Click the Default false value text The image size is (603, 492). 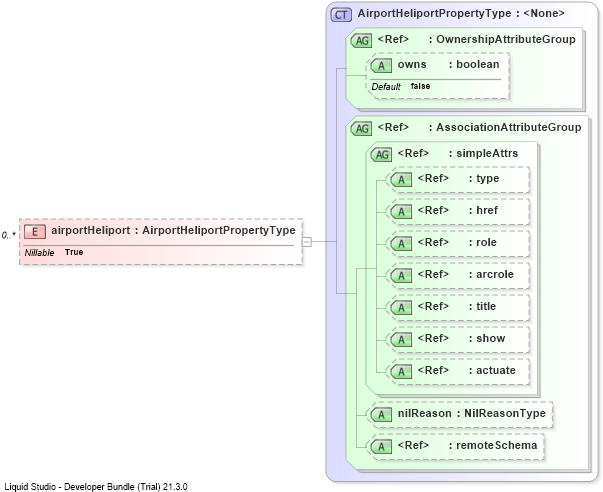pos(401,87)
